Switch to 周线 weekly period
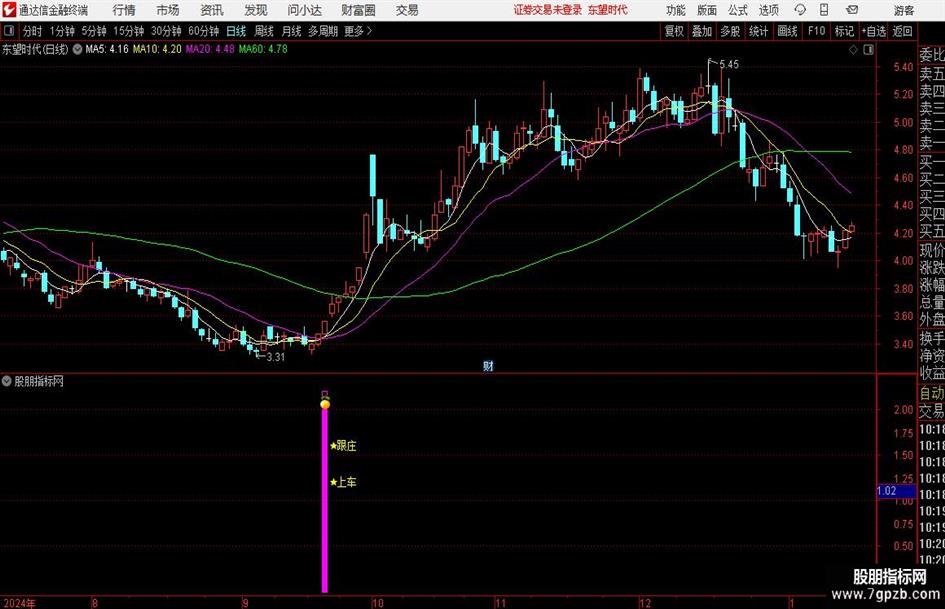Screen dimensions: 945x609 264,31
